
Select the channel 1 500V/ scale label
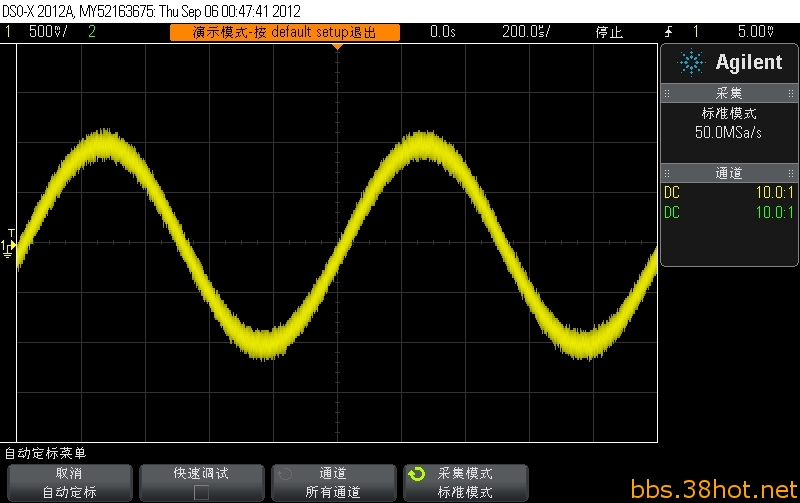click(48, 32)
